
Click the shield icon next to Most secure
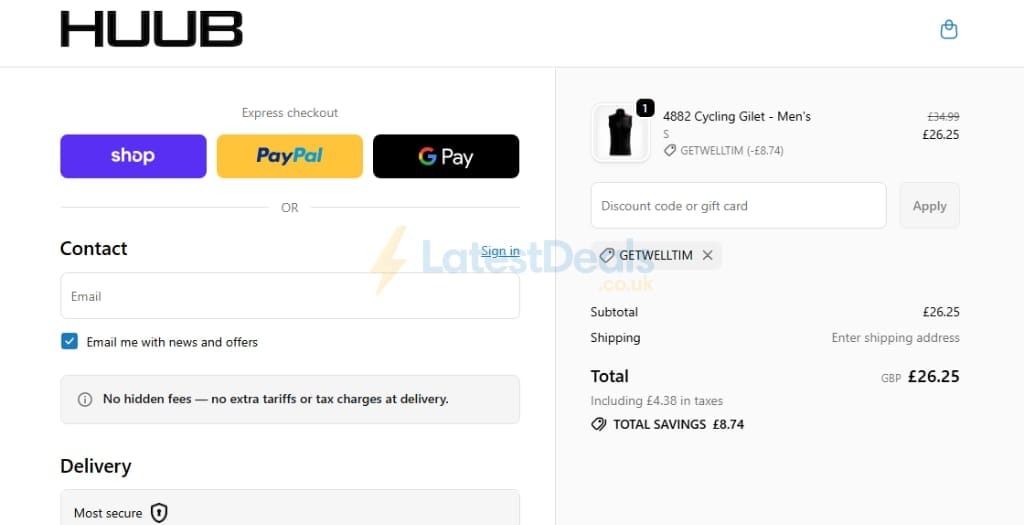(159, 513)
